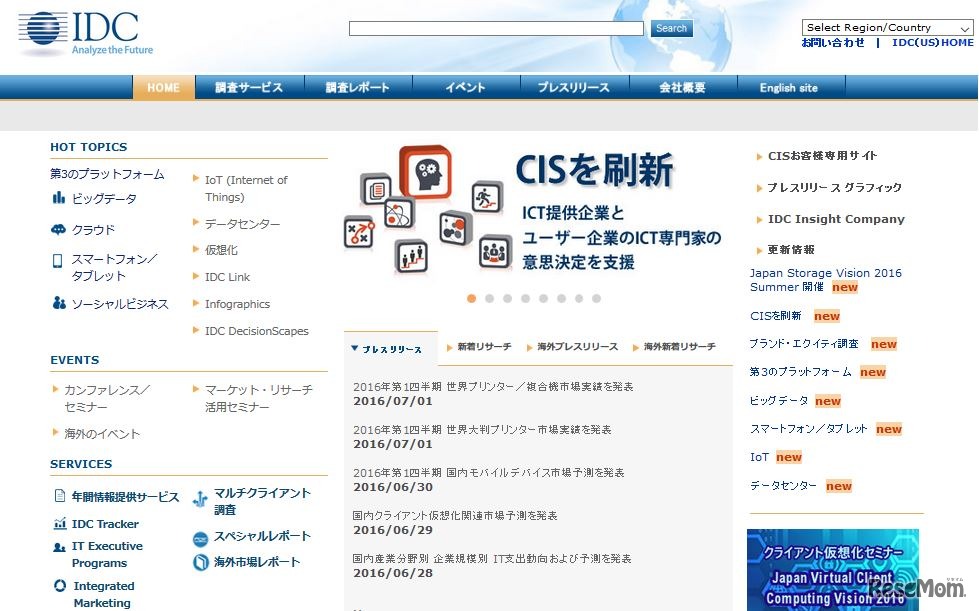Click the strategy X-O banner icon

coord(359,233)
